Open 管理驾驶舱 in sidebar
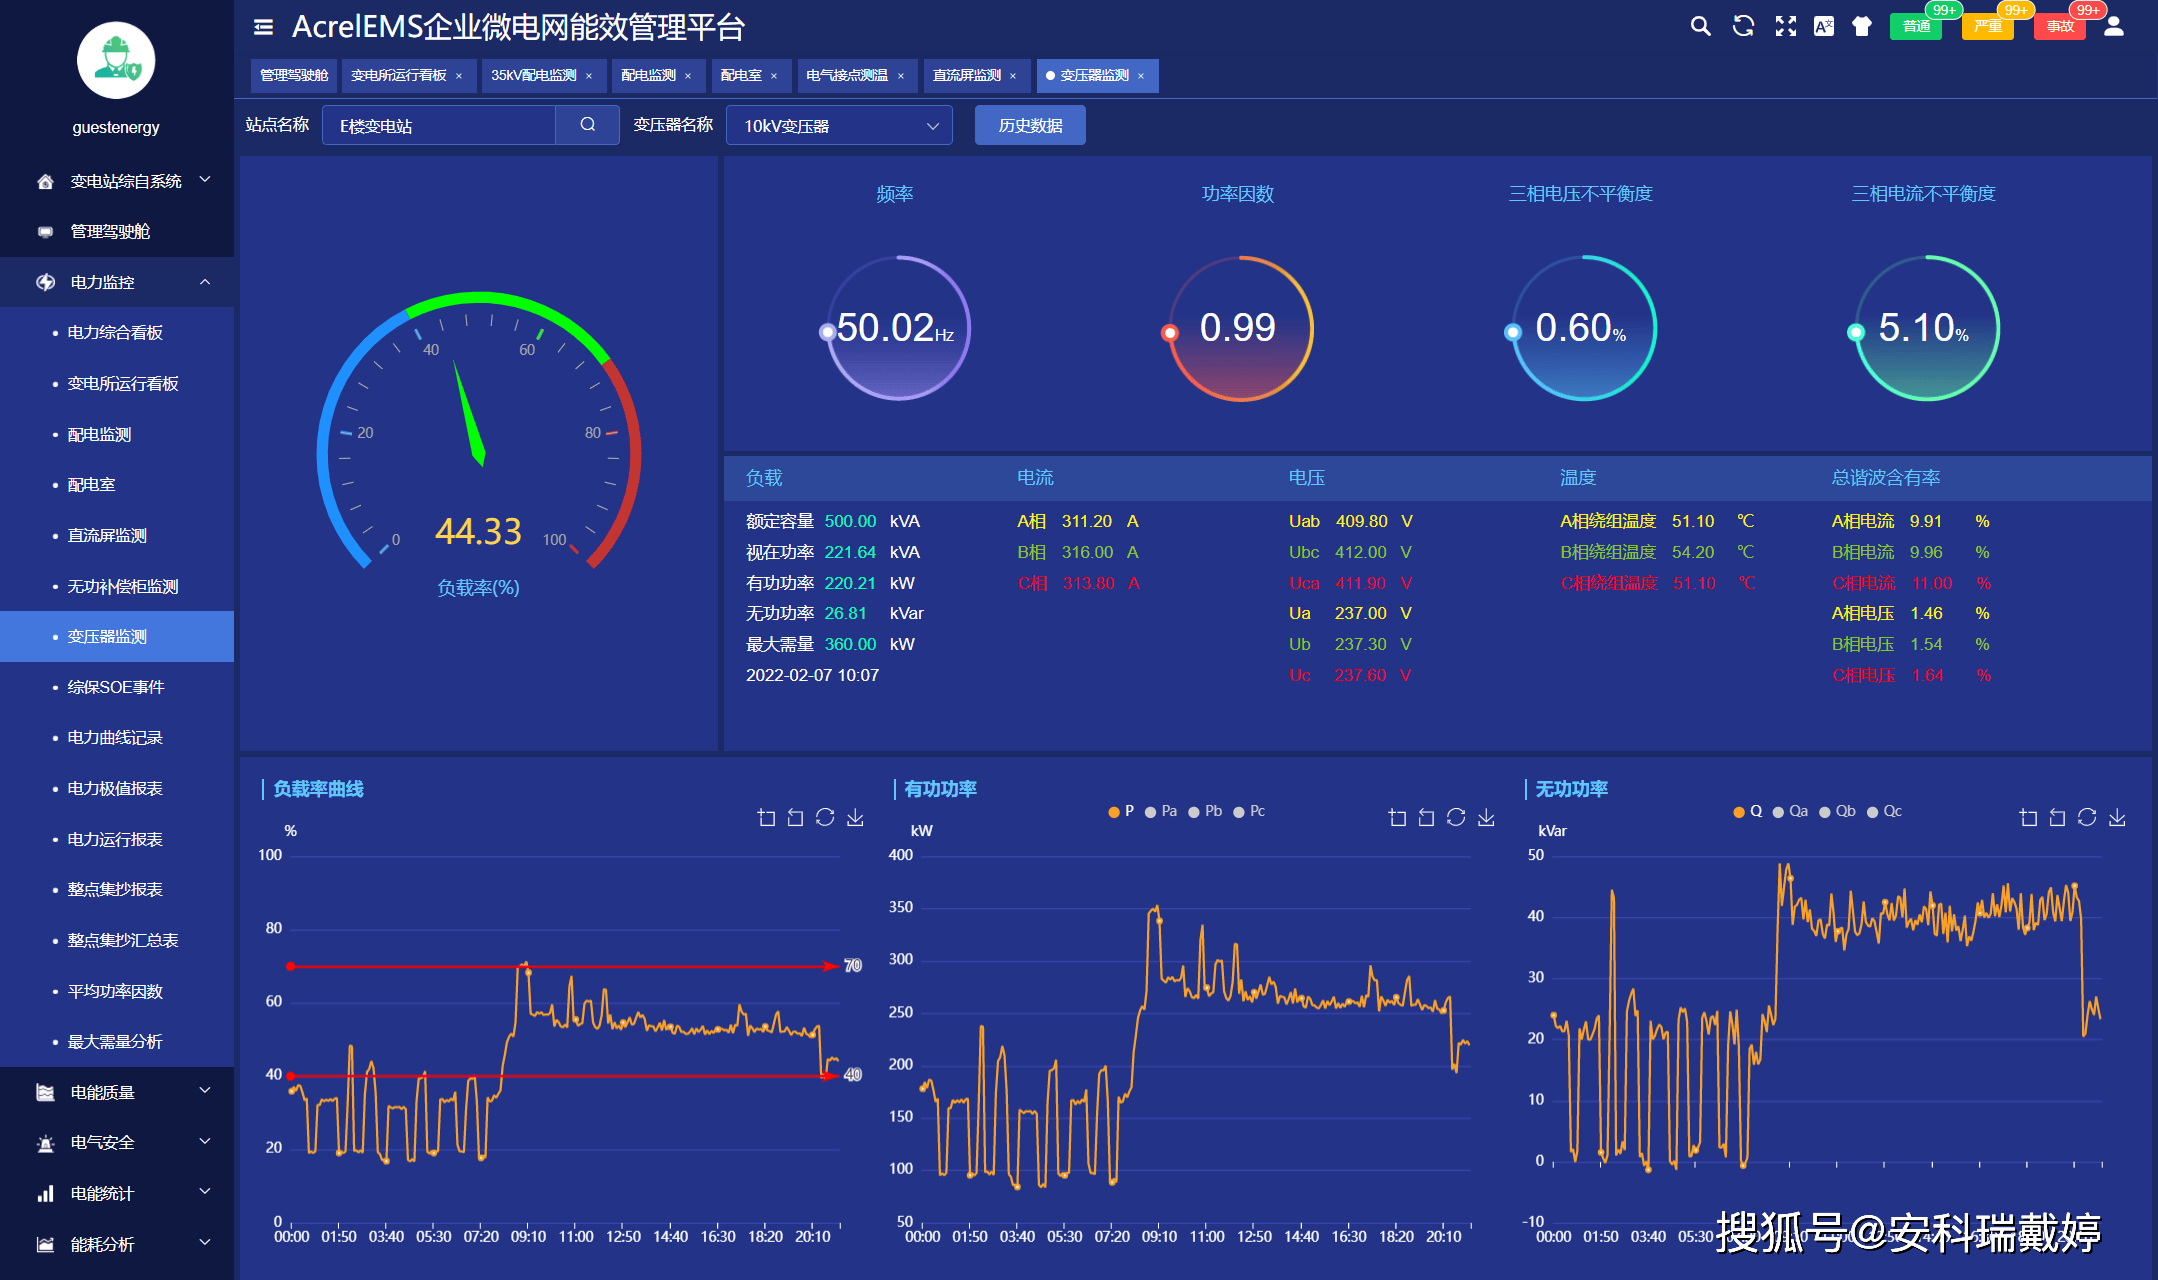This screenshot has width=2158, height=1280. (117, 231)
